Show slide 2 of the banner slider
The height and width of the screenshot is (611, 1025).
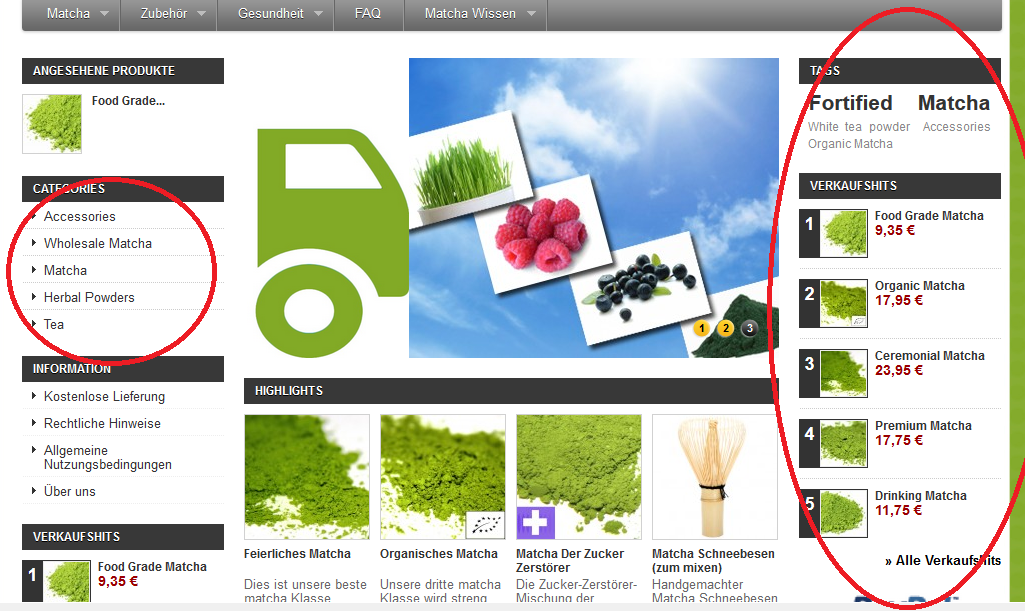click(x=726, y=328)
